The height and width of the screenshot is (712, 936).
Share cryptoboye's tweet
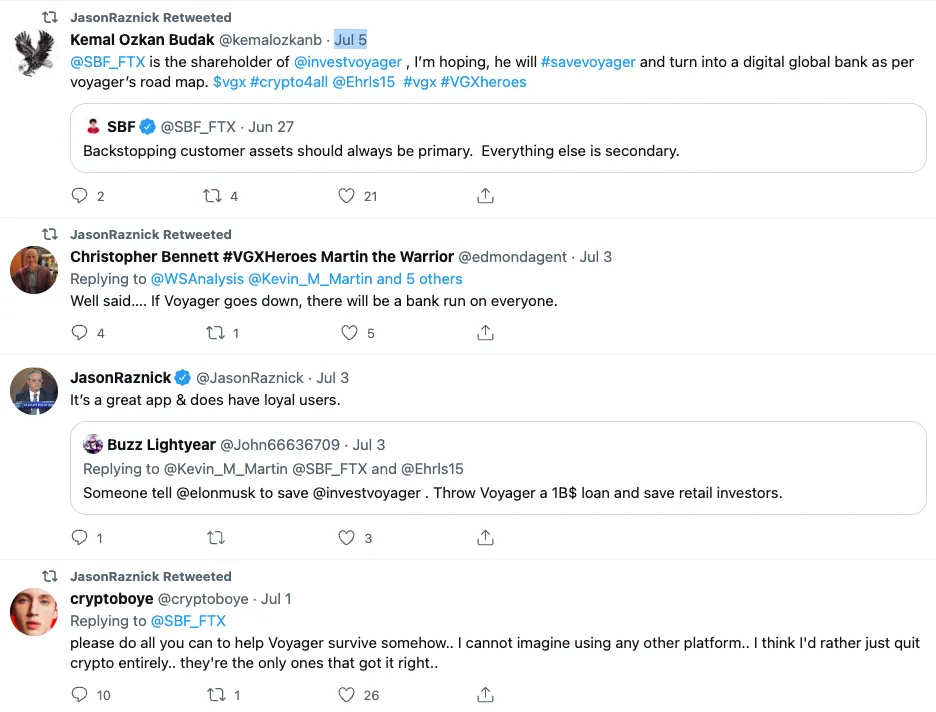click(x=485, y=694)
